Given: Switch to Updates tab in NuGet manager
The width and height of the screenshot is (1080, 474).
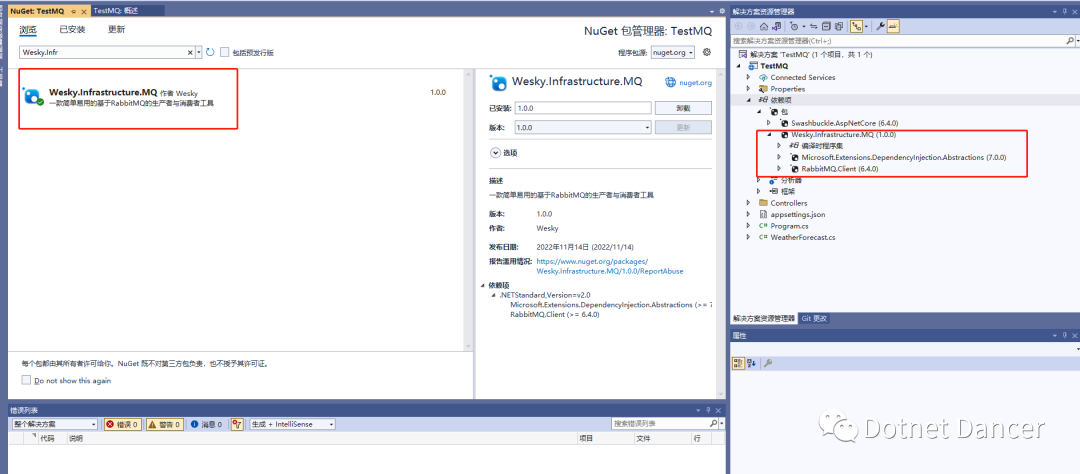Looking at the screenshot, I should coord(116,30).
